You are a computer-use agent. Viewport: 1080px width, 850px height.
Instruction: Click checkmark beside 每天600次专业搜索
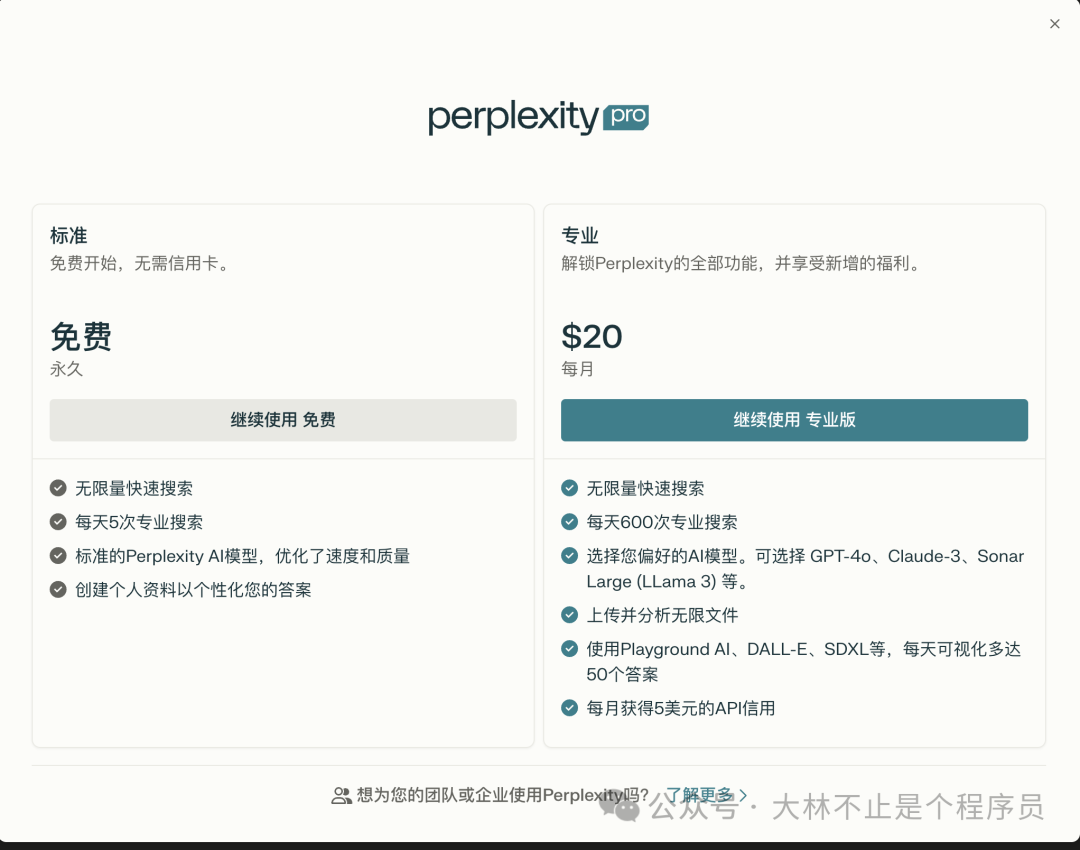point(570,522)
